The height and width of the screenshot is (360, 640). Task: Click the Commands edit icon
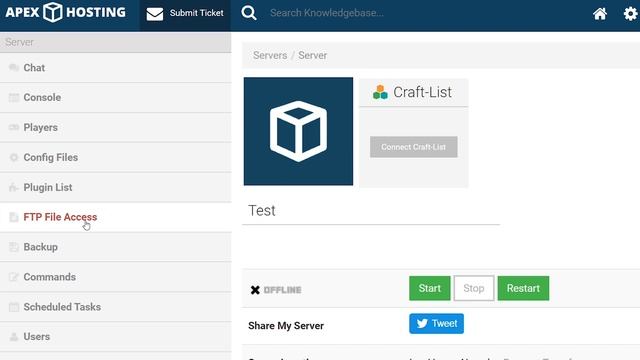click(x=14, y=277)
